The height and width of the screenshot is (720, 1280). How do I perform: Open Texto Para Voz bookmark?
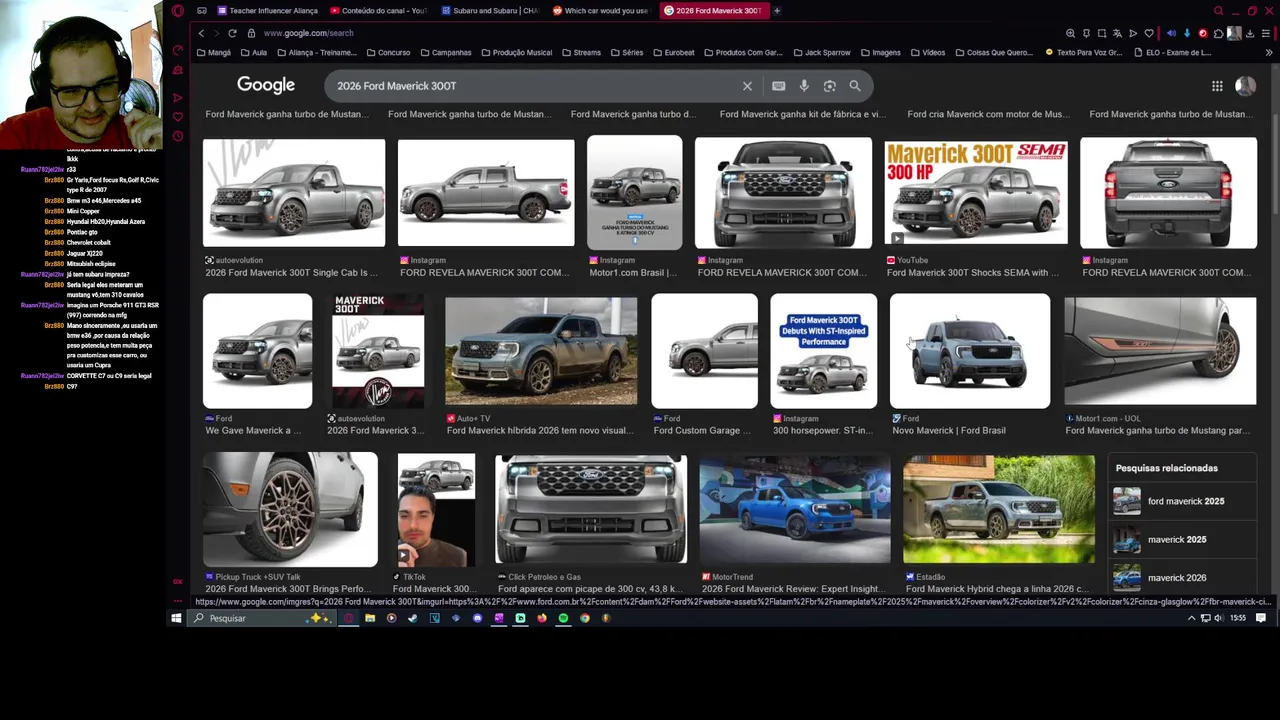[1084, 52]
